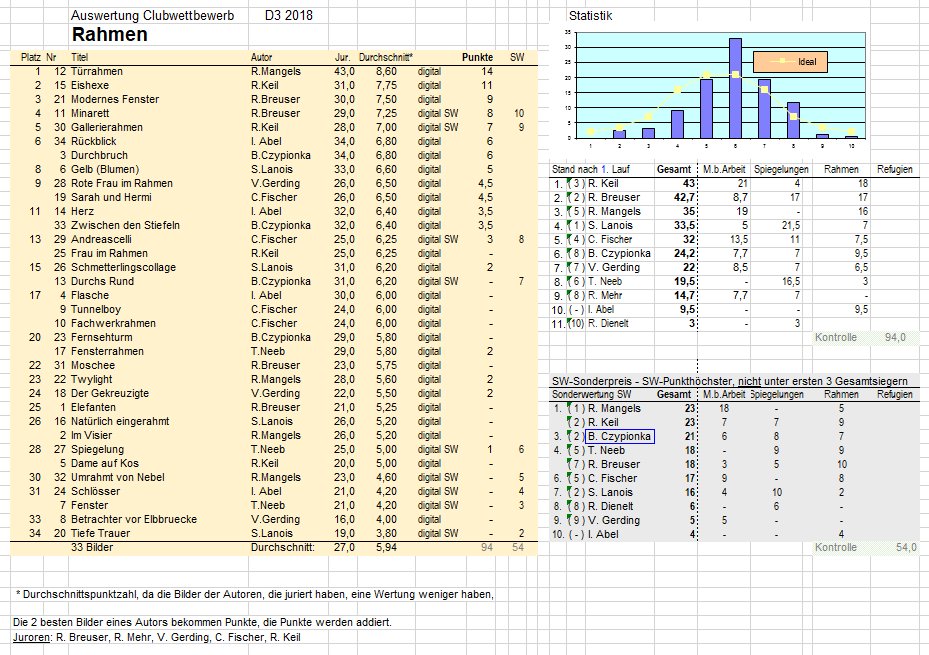Click the 'Punkte' column header
929x655 pixels.
pyautogui.click(x=478, y=57)
